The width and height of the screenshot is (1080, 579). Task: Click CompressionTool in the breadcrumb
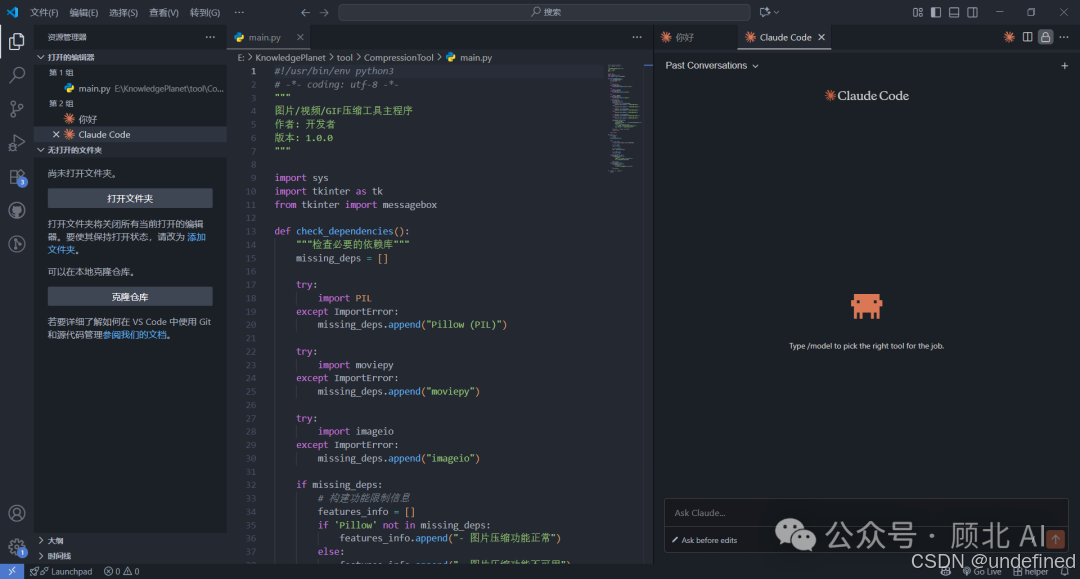pos(399,58)
